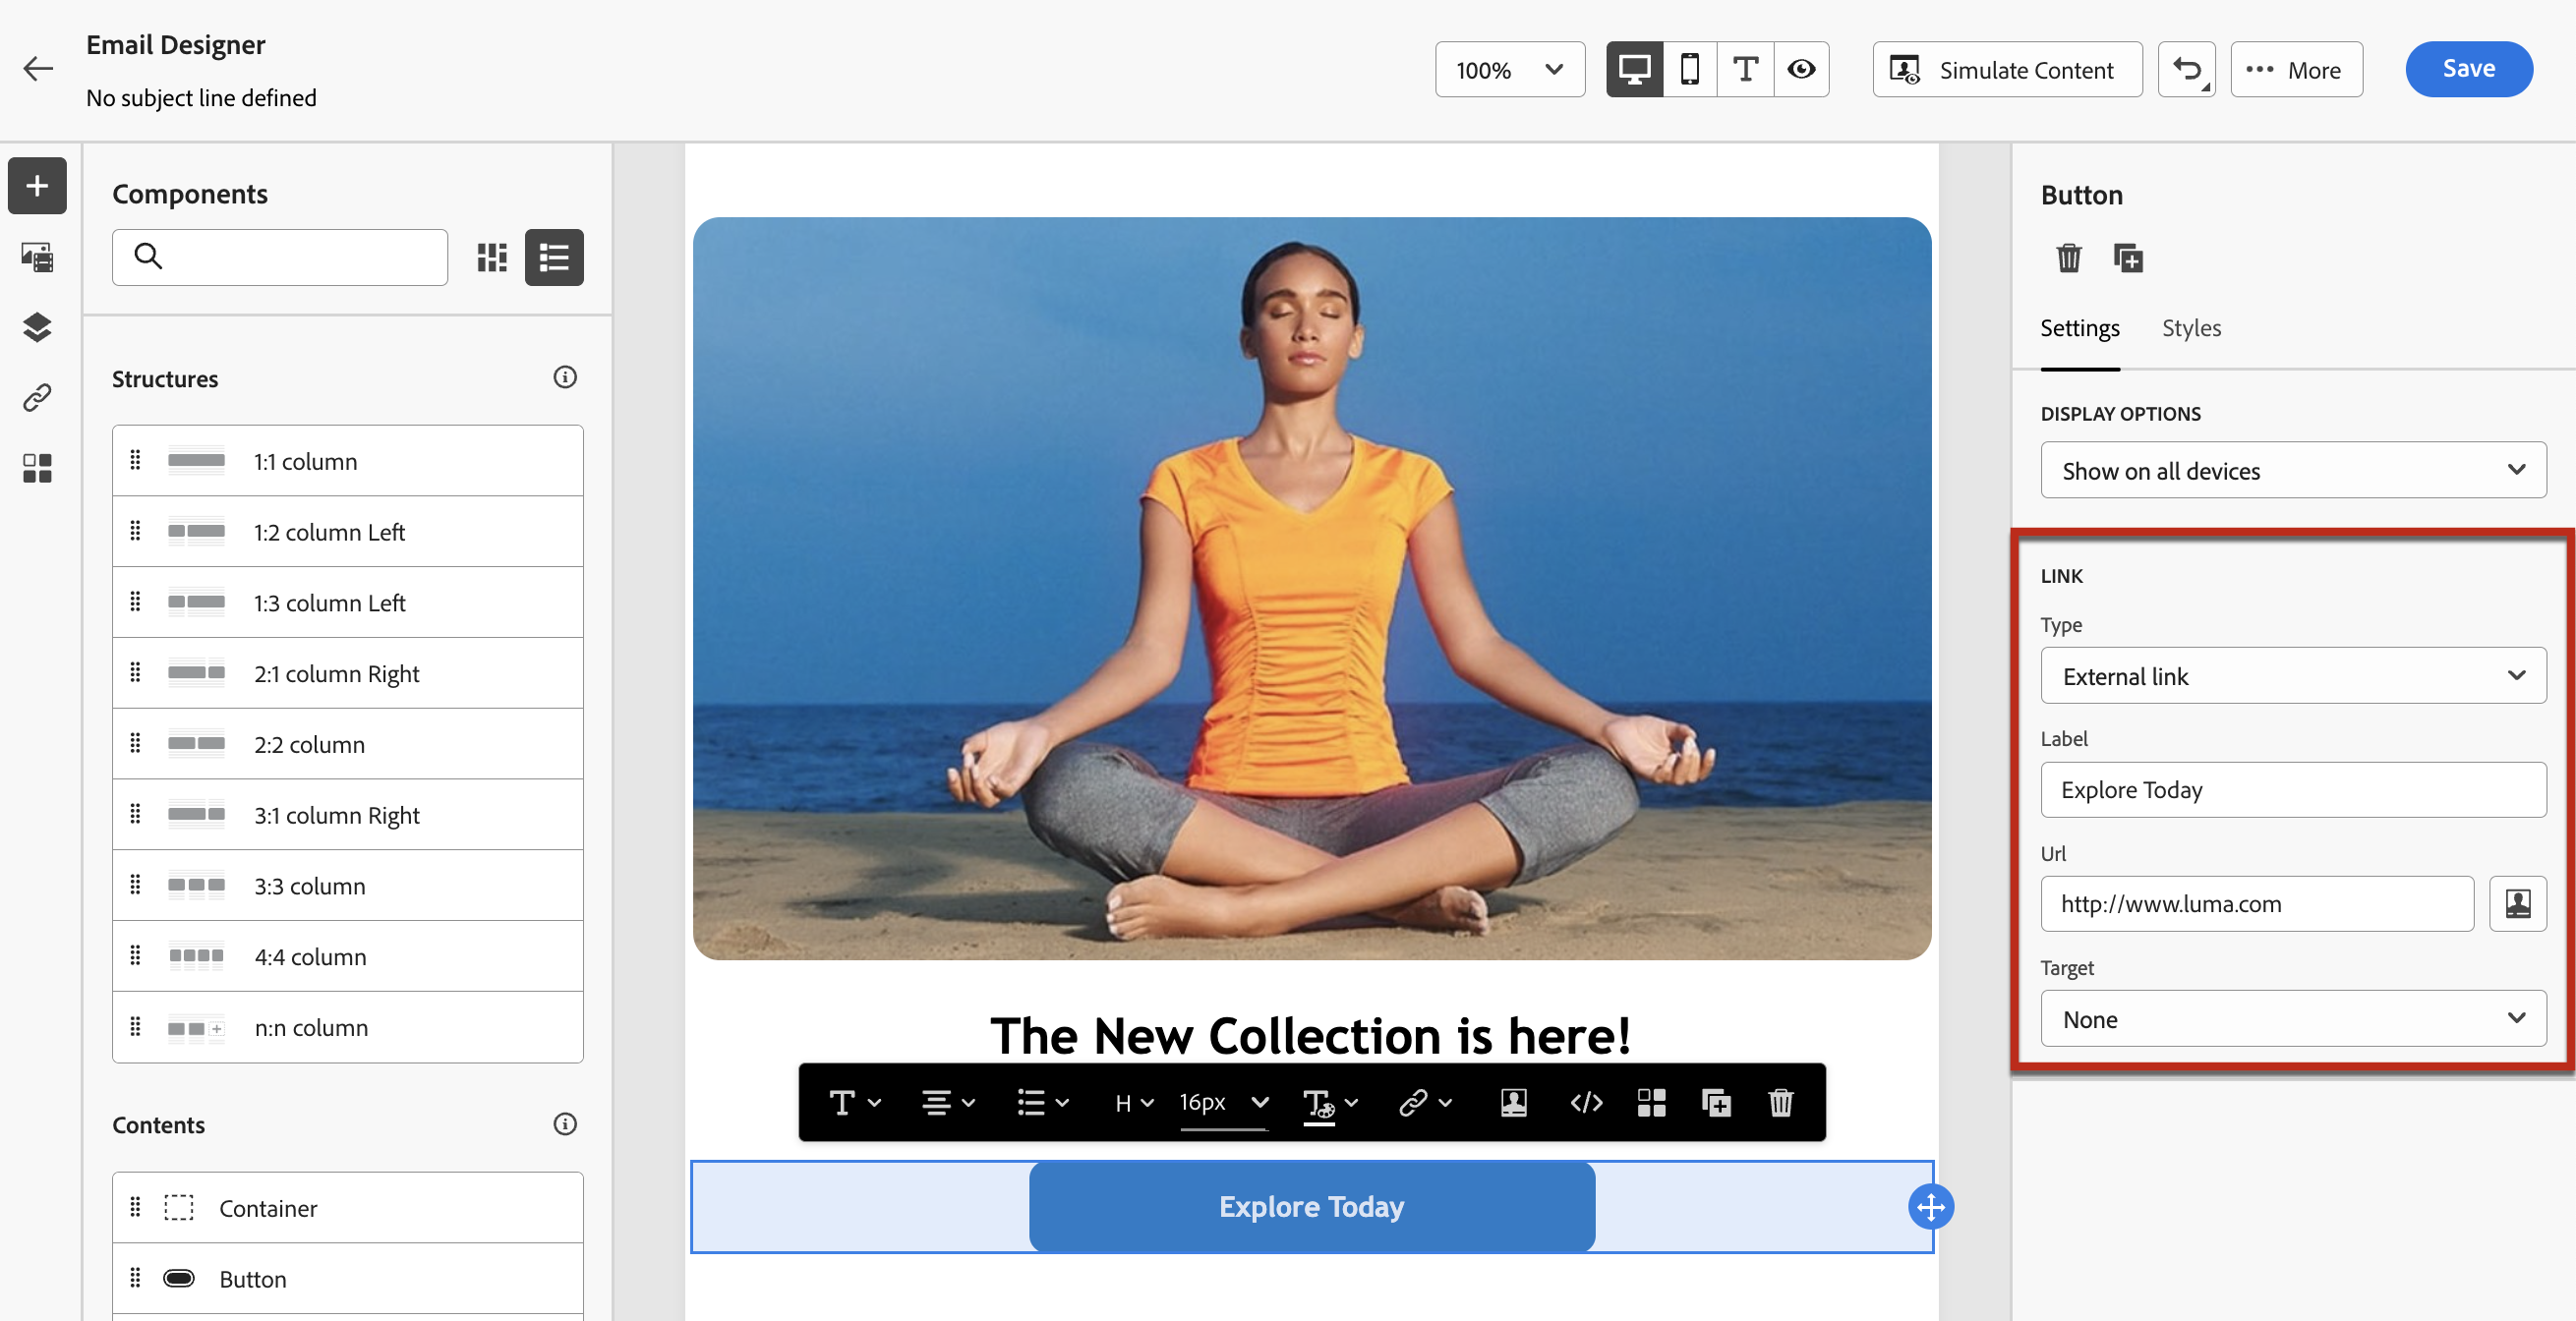This screenshot has height=1321, width=2576.
Task: Open the More menu
Action: (x=2296, y=69)
